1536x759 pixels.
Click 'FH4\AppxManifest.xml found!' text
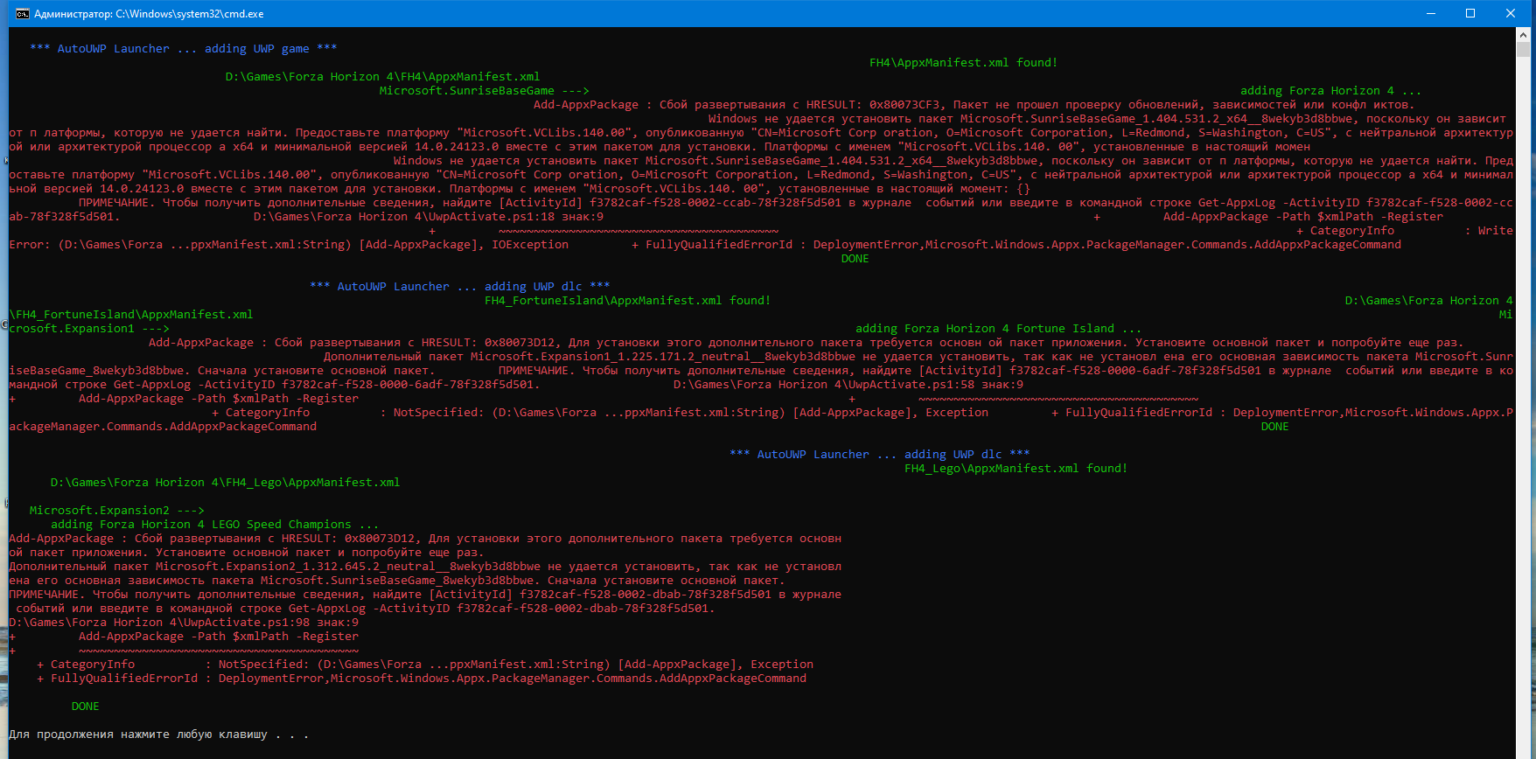tap(963, 62)
